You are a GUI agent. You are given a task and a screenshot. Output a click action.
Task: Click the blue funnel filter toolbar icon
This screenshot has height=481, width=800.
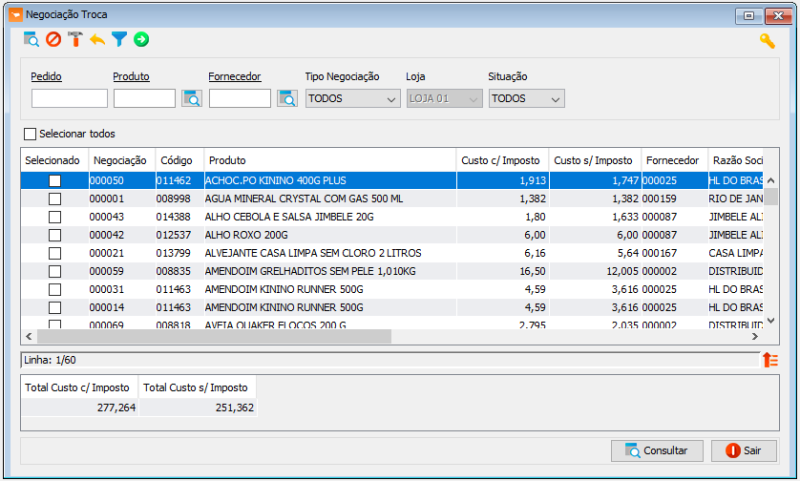[x=119, y=39]
